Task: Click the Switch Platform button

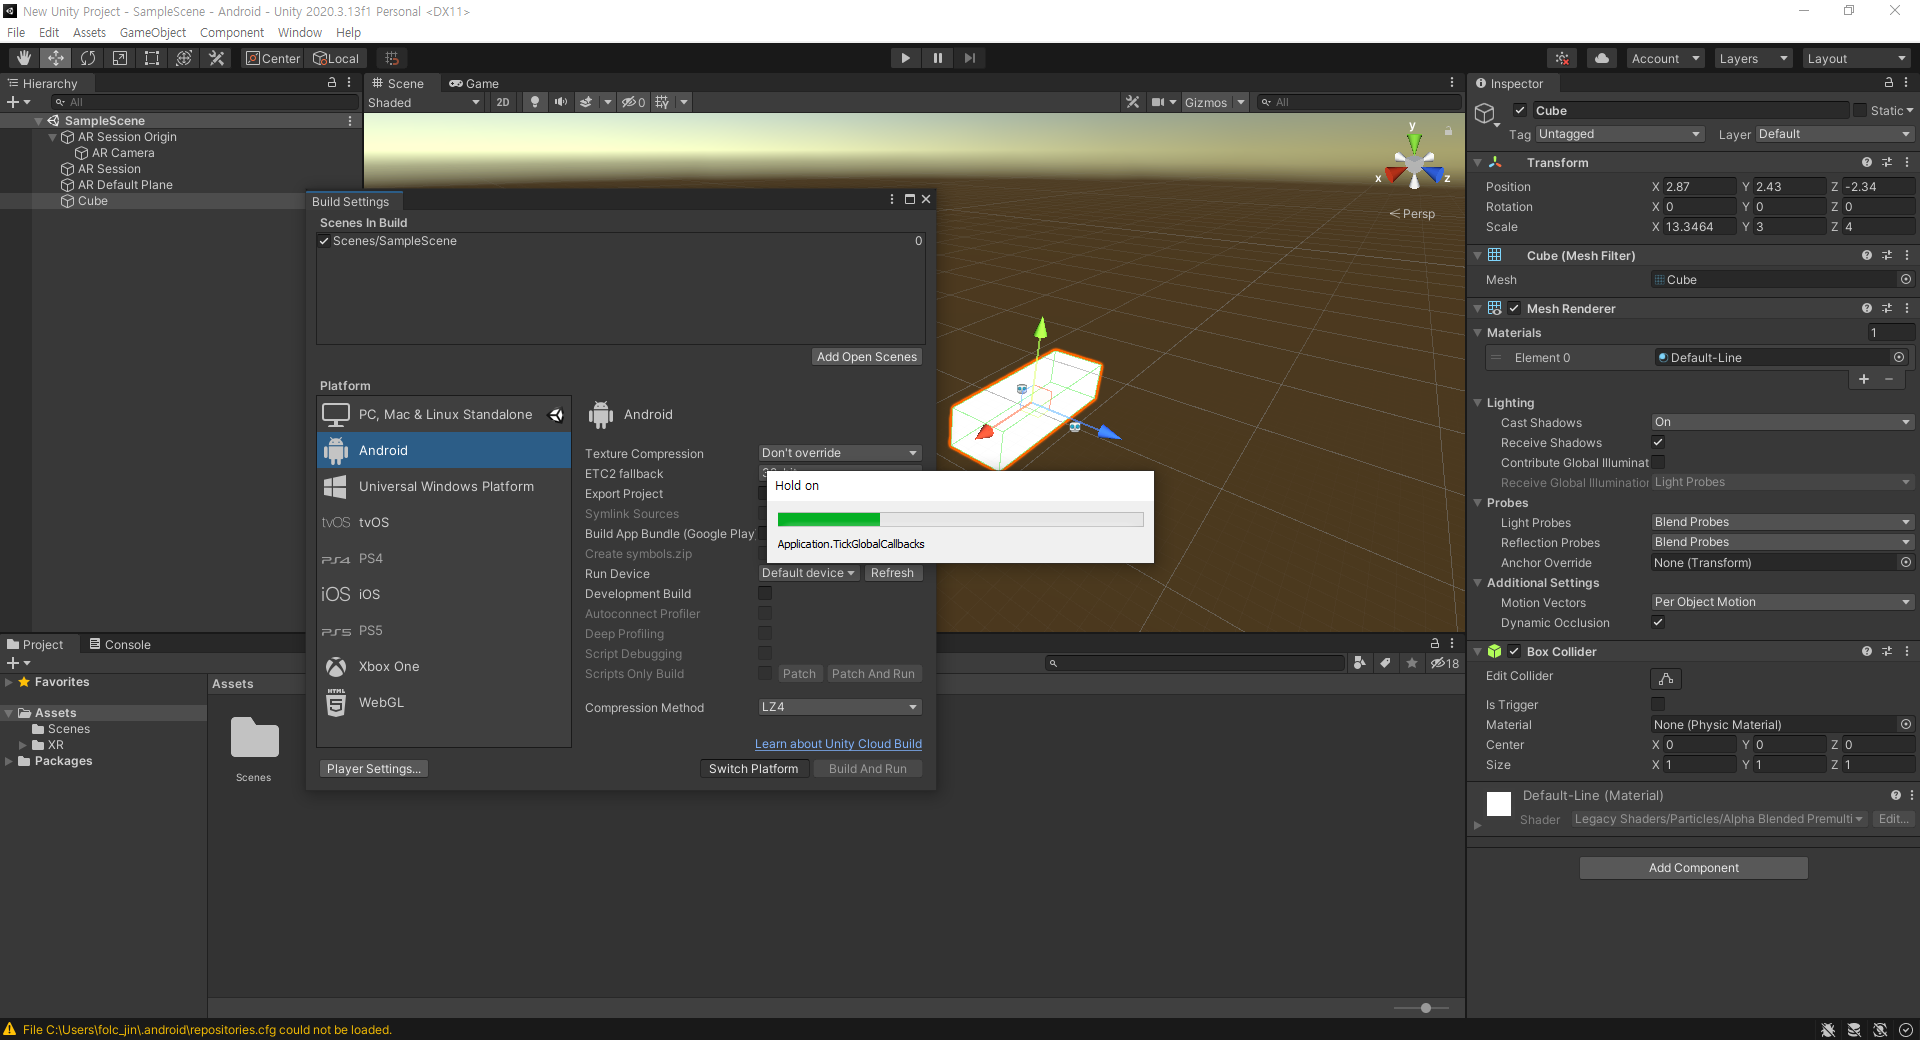Action: tap(754, 768)
